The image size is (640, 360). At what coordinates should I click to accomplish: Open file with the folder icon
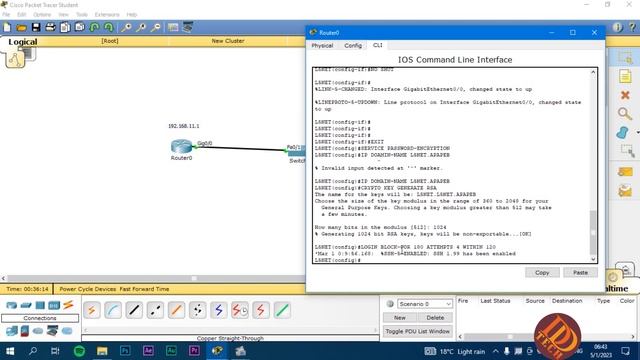pos(21,27)
